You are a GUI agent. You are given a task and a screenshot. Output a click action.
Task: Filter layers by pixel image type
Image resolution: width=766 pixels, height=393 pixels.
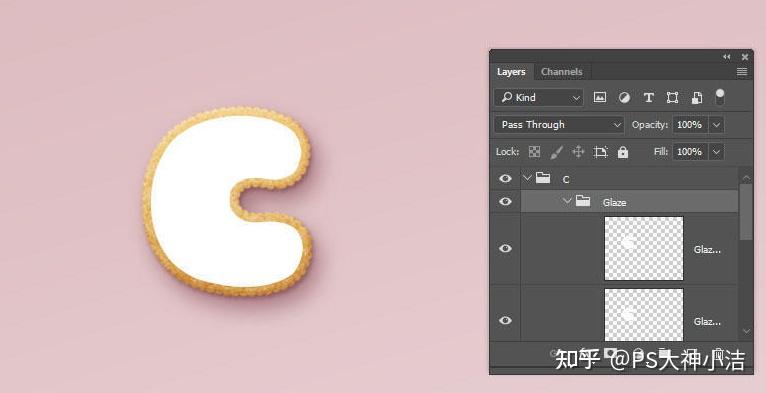(599, 97)
